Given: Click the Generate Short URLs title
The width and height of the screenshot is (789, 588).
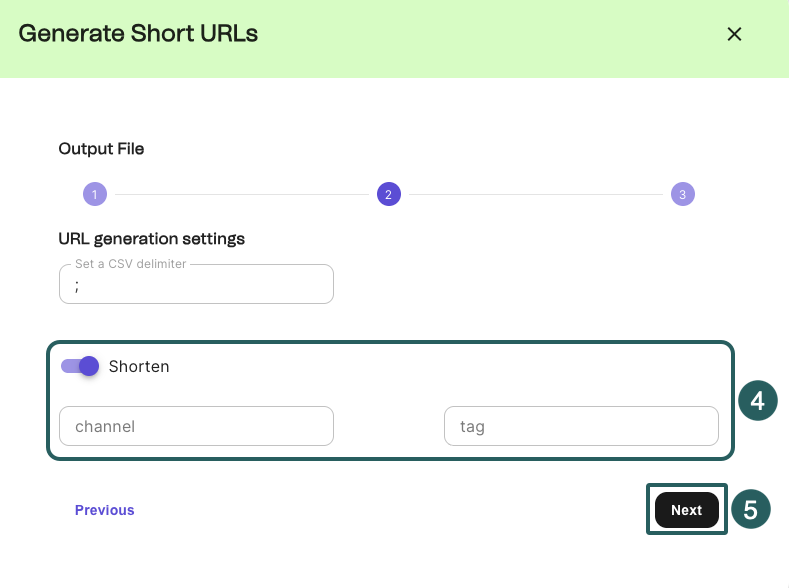Looking at the screenshot, I should (x=138, y=33).
